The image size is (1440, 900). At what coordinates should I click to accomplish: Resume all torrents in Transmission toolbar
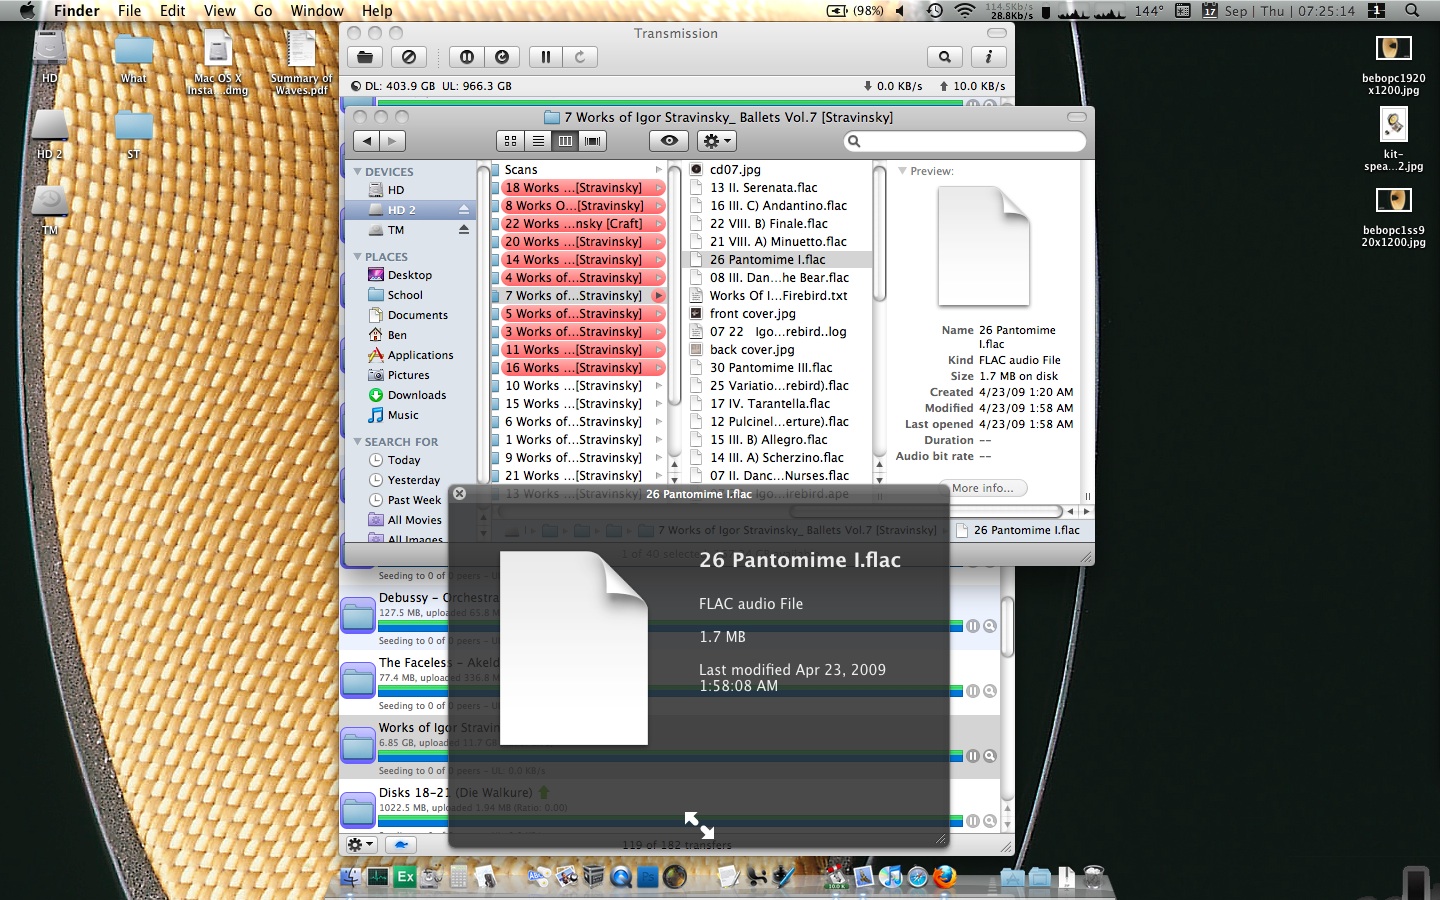pyautogui.click(x=502, y=57)
